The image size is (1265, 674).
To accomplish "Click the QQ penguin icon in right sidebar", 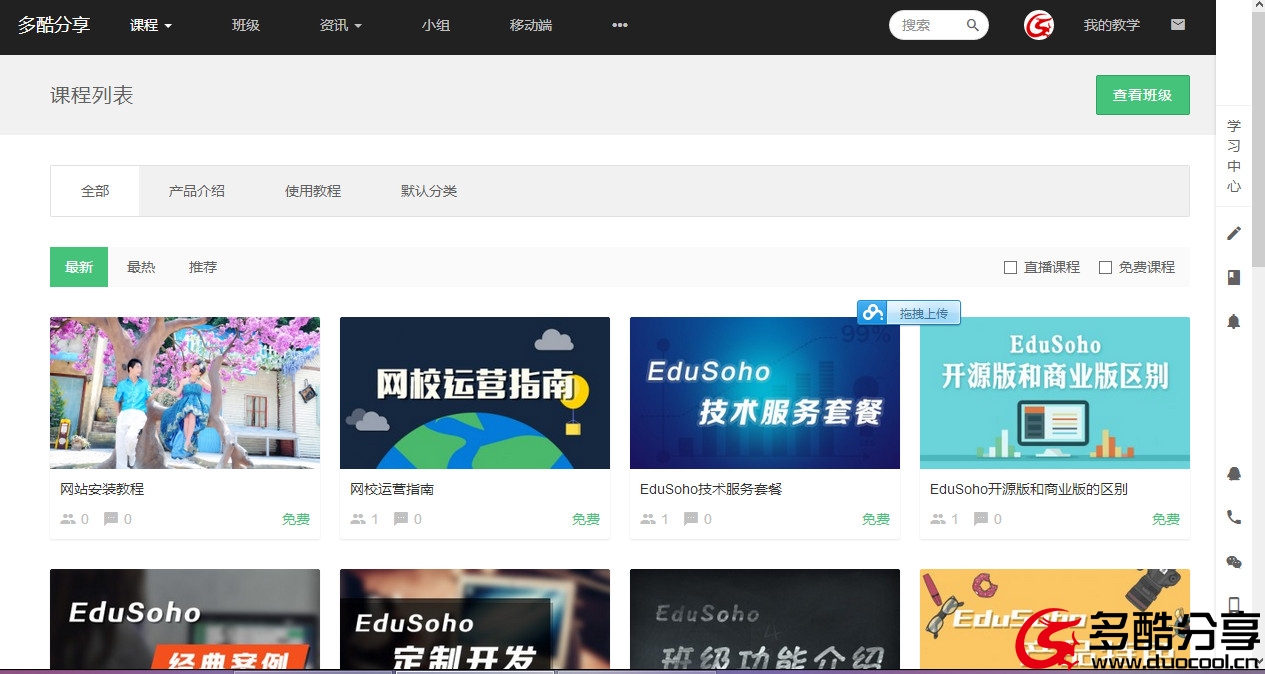I will [1234, 473].
